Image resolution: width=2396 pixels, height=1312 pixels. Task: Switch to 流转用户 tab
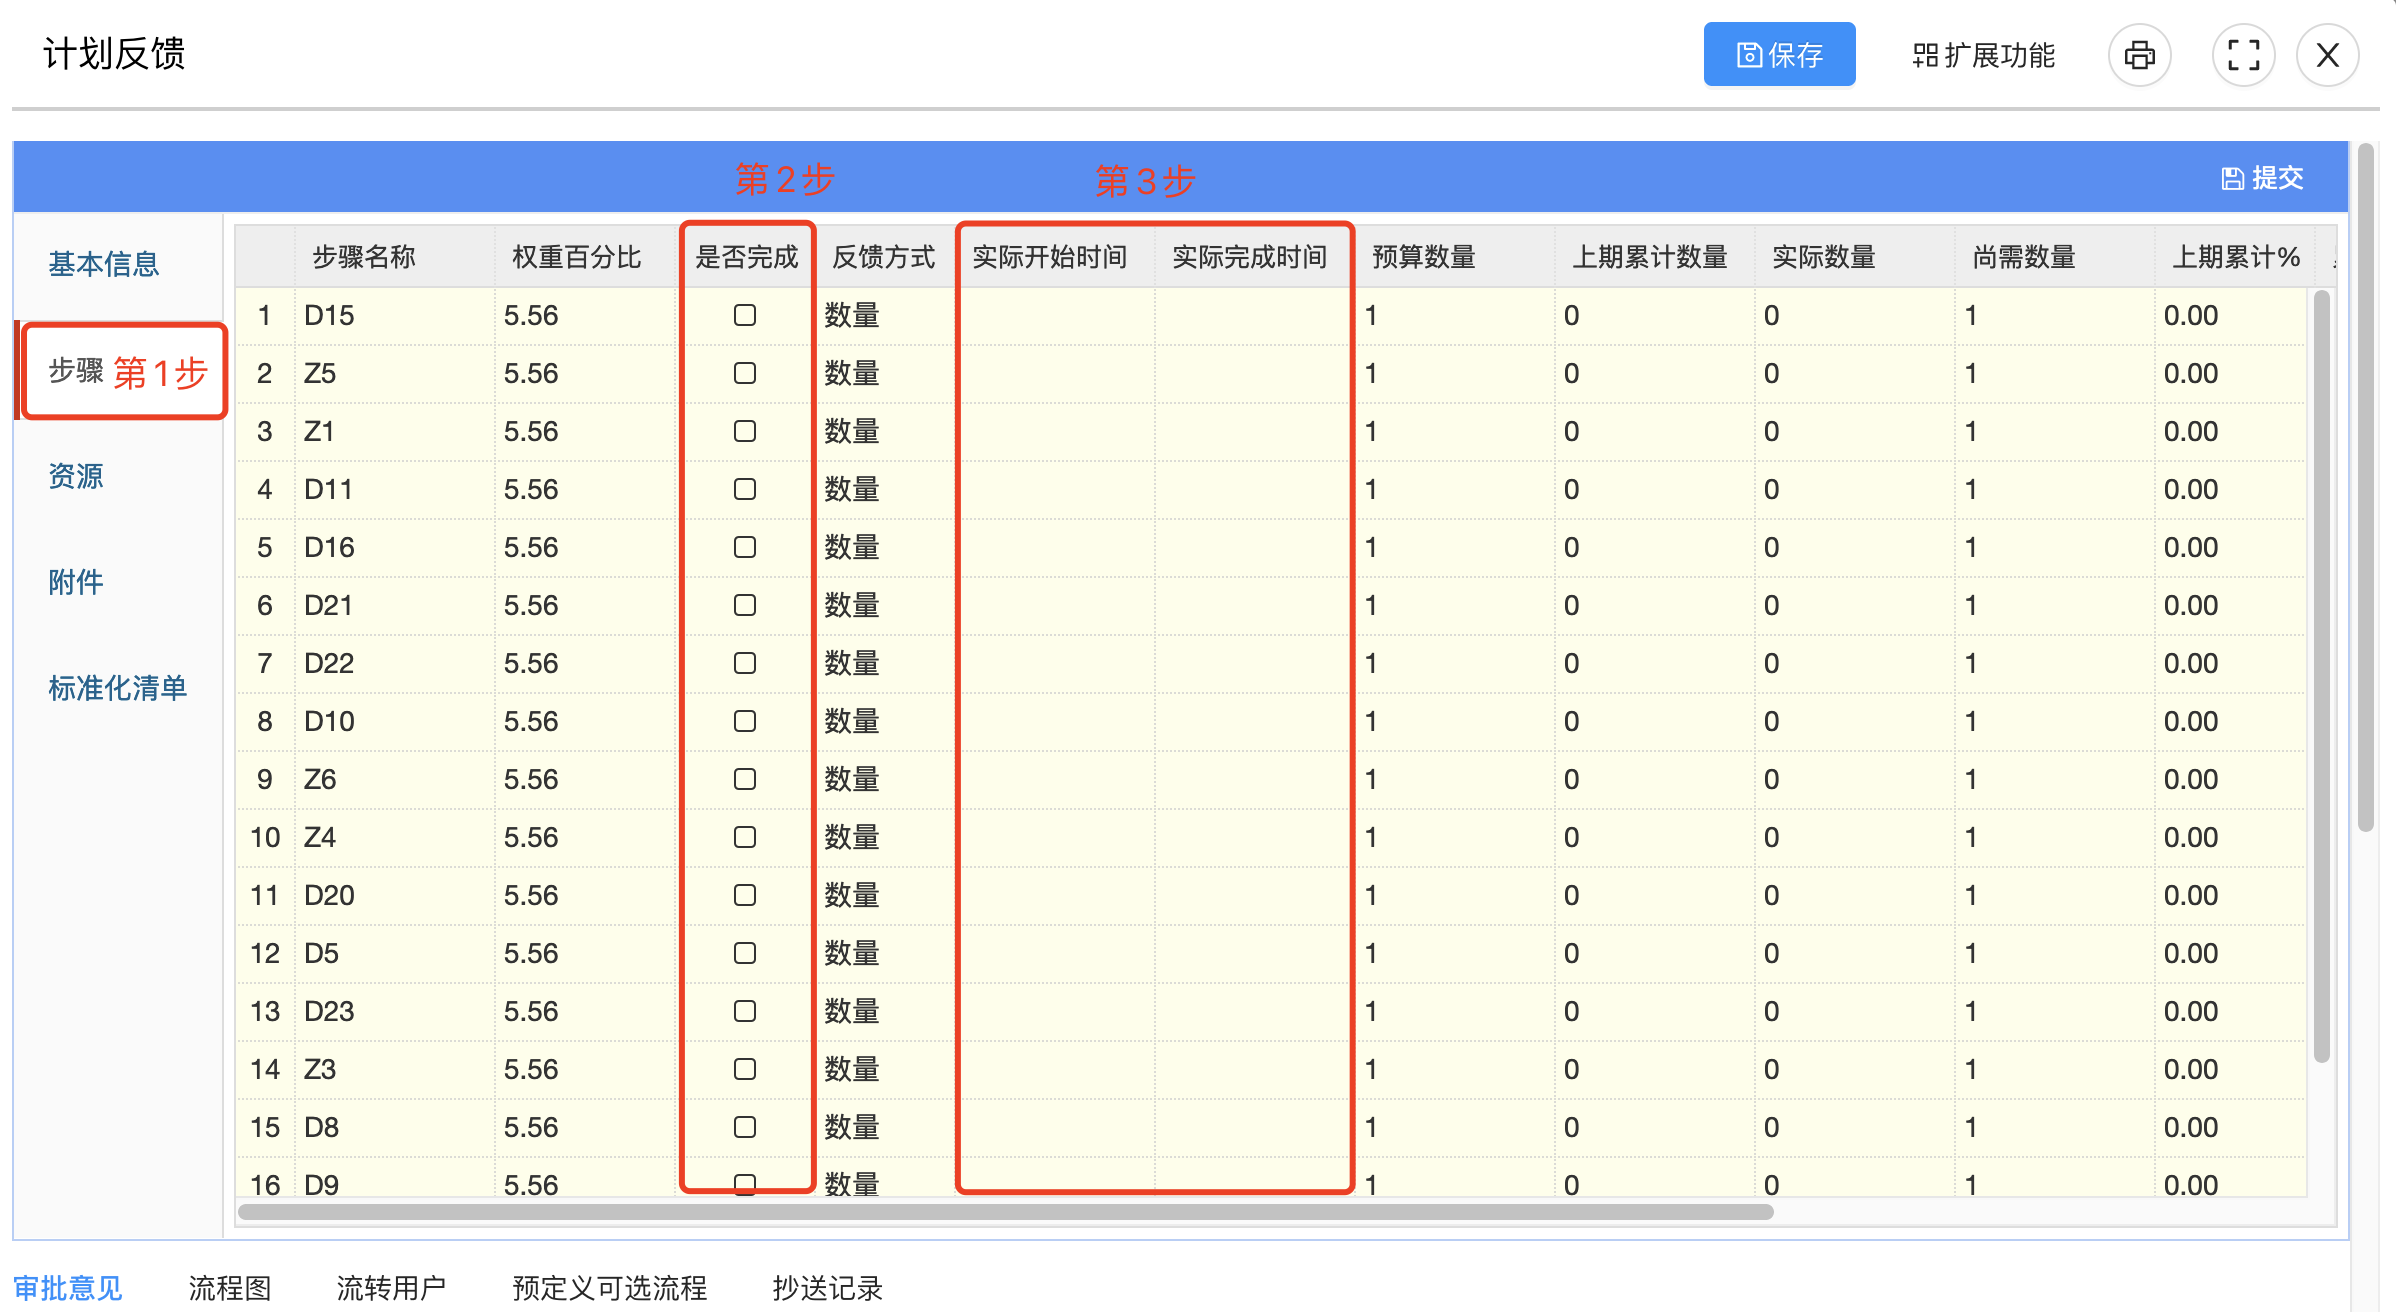(391, 1287)
